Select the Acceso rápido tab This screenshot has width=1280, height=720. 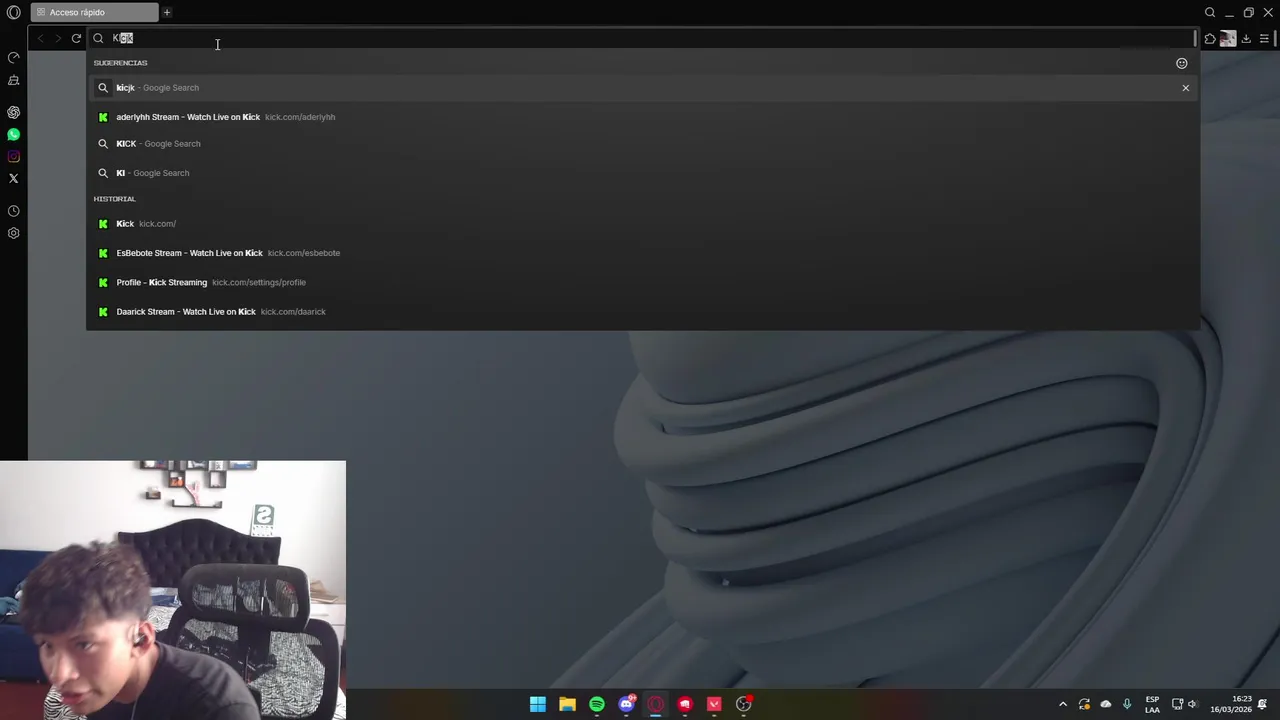click(x=94, y=12)
